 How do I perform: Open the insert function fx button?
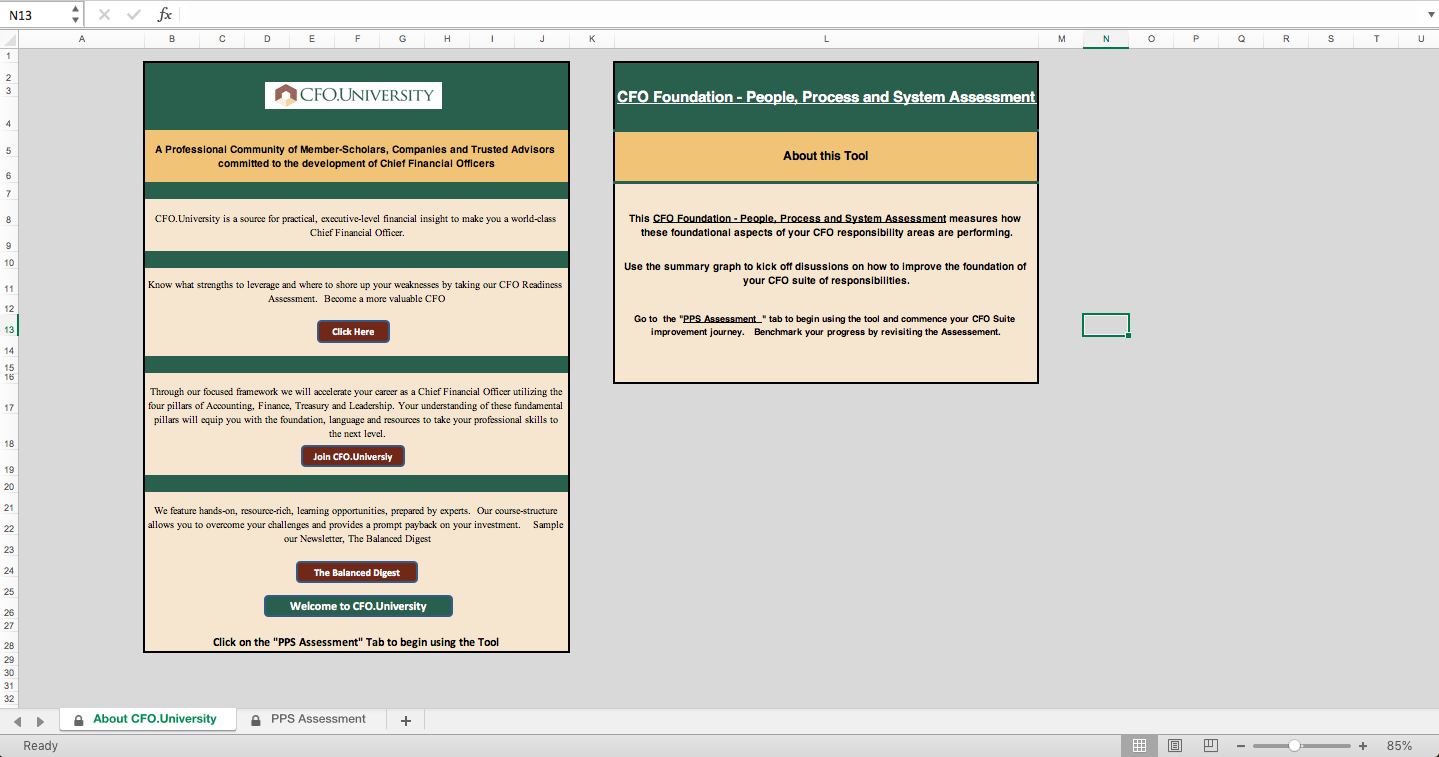click(165, 15)
